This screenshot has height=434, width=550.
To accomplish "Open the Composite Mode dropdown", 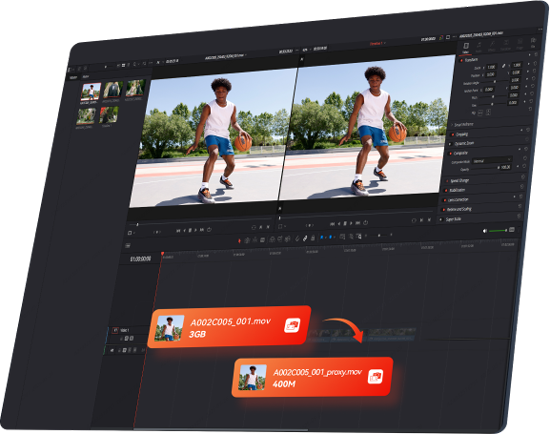I will tap(492, 160).
